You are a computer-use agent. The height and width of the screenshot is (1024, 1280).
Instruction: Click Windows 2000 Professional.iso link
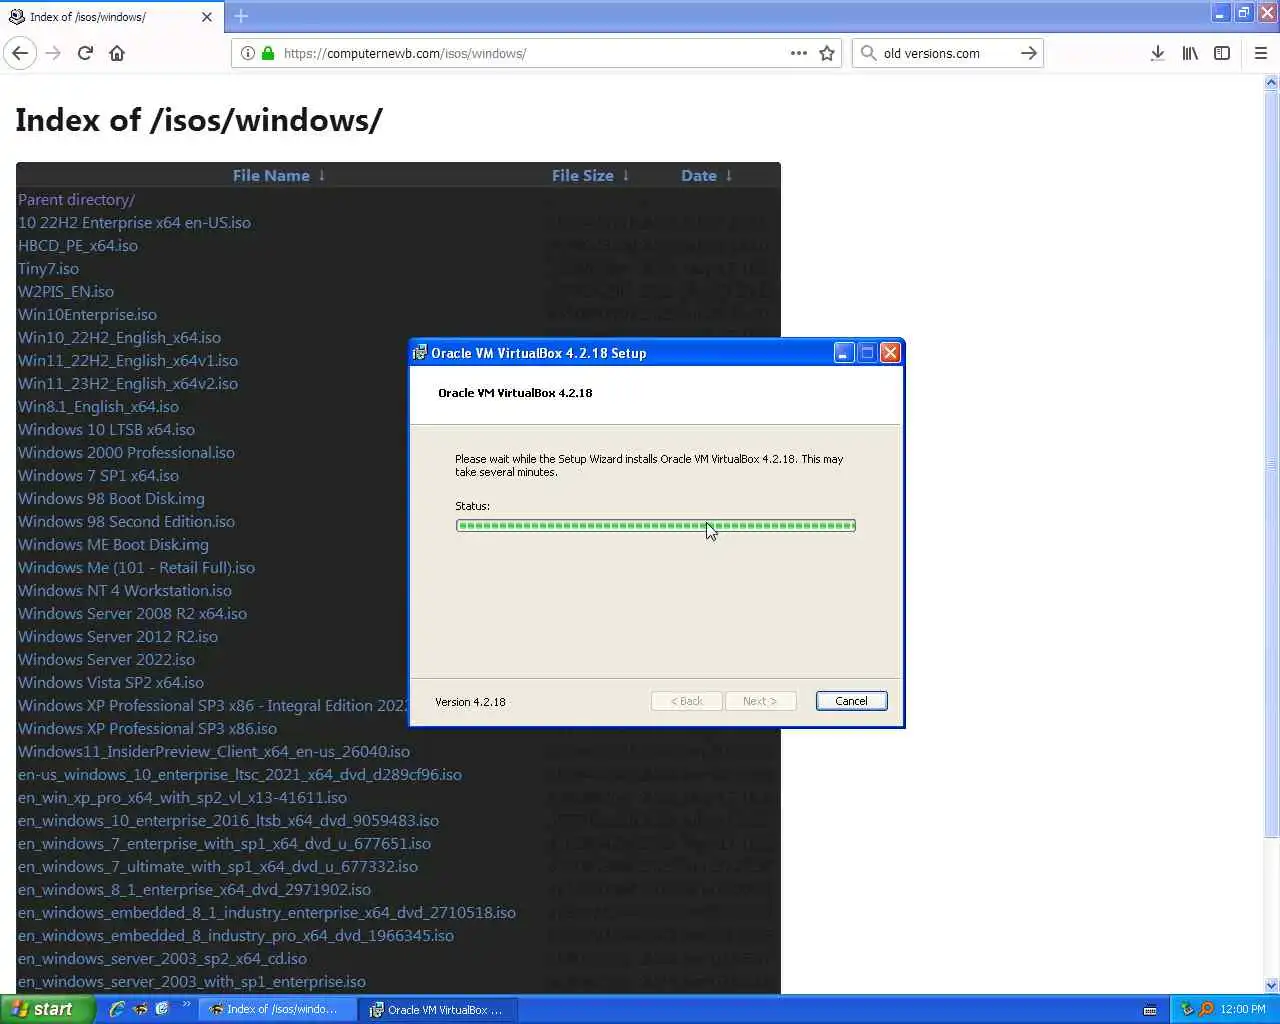tap(126, 452)
